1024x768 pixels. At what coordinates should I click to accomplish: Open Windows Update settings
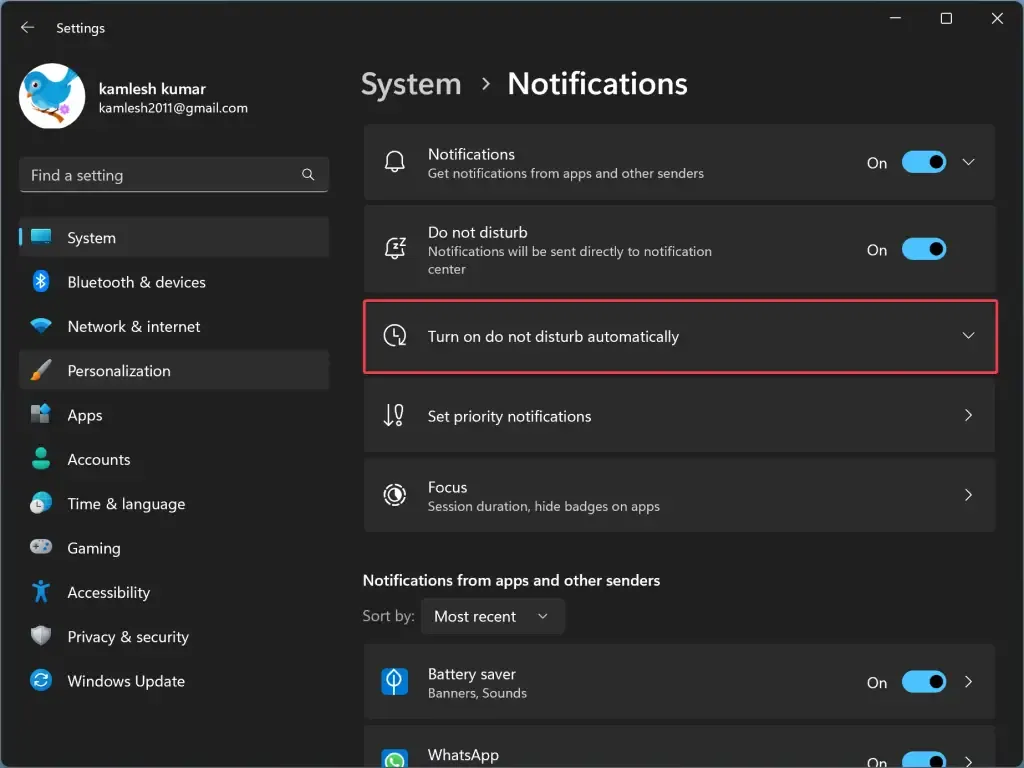(x=174, y=681)
